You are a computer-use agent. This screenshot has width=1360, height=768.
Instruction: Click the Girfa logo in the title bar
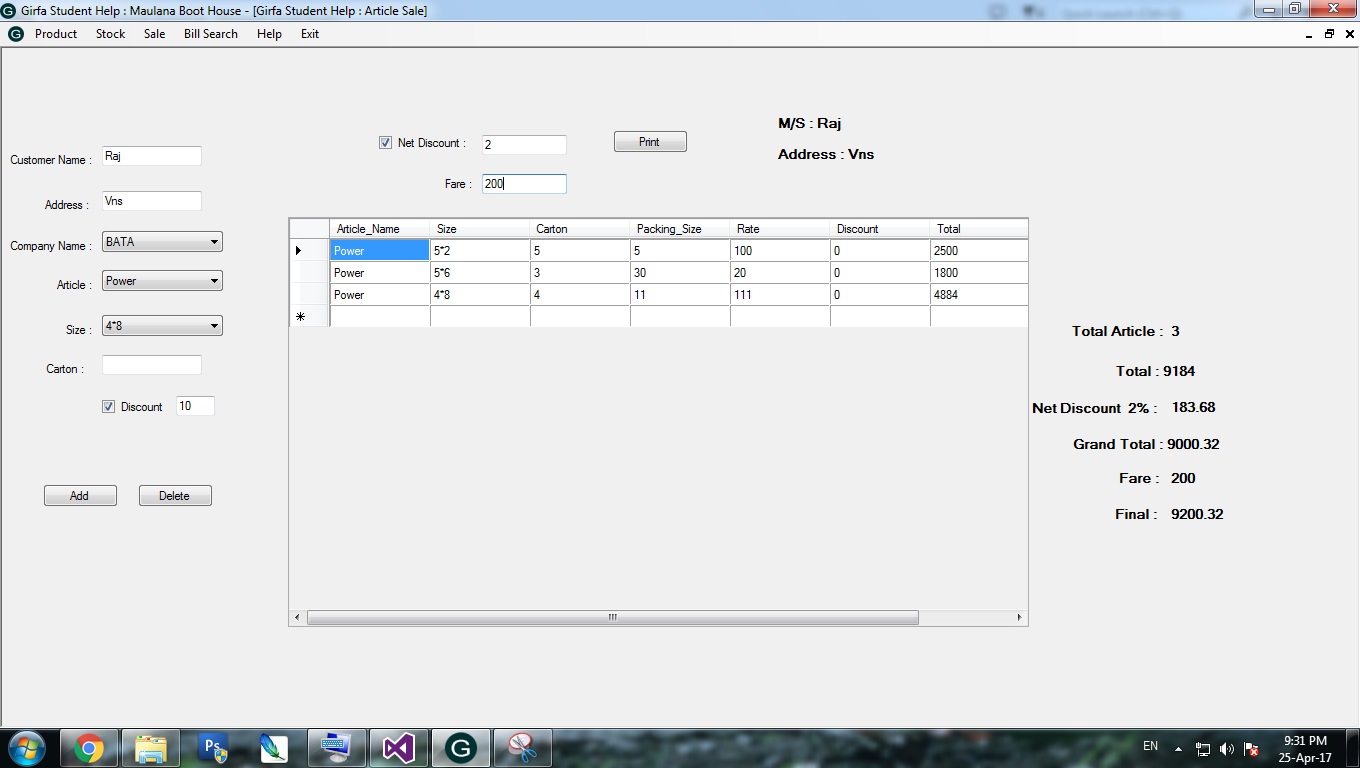pos(10,10)
